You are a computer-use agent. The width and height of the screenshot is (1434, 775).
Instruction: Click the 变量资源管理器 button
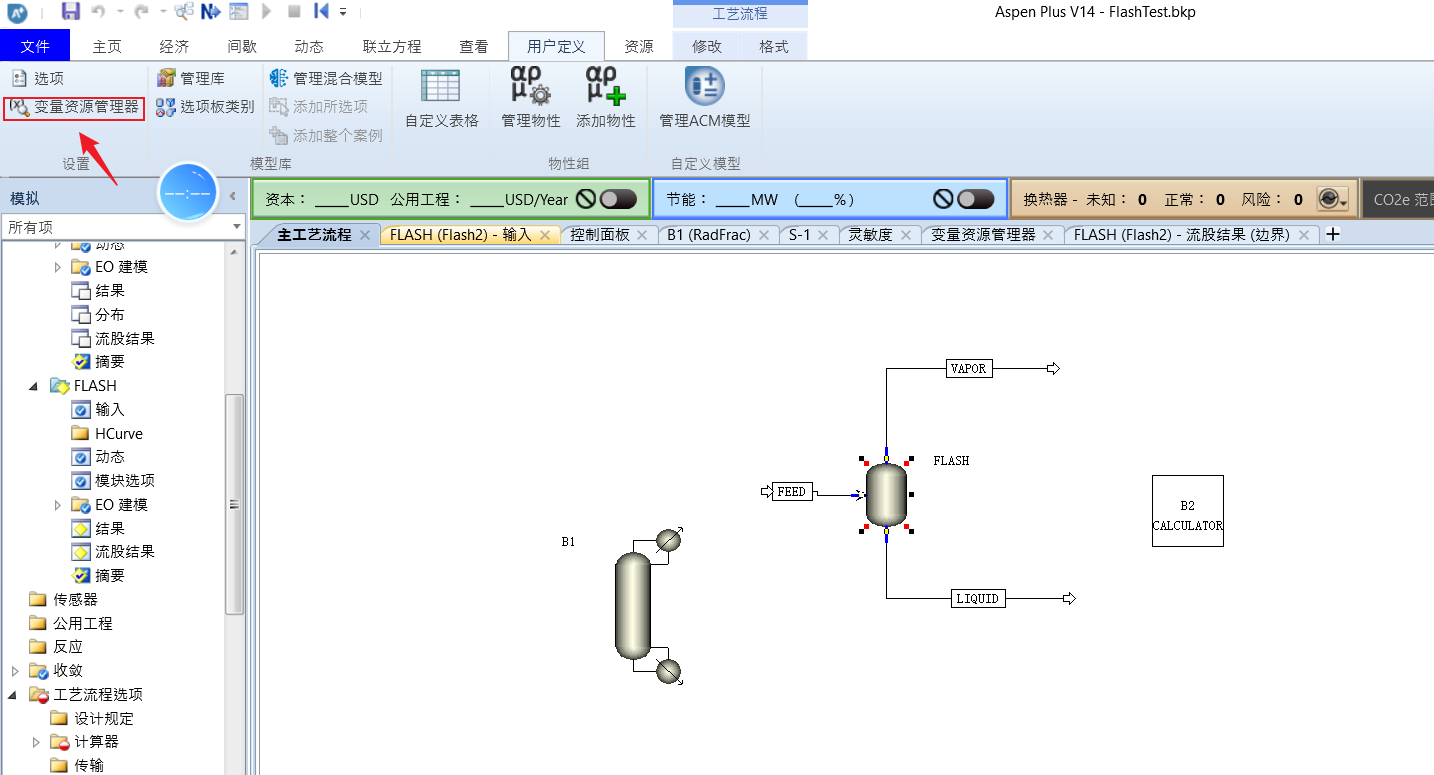click(75, 107)
